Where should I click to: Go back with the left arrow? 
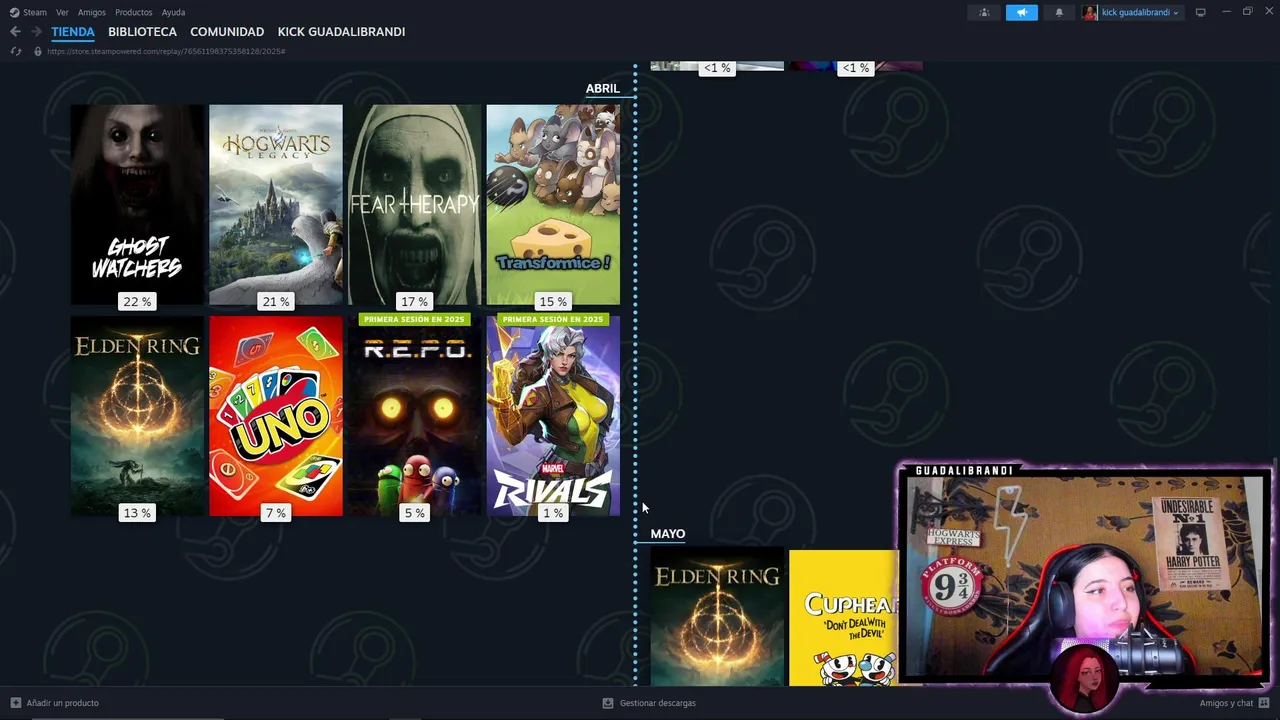tap(15, 32)
